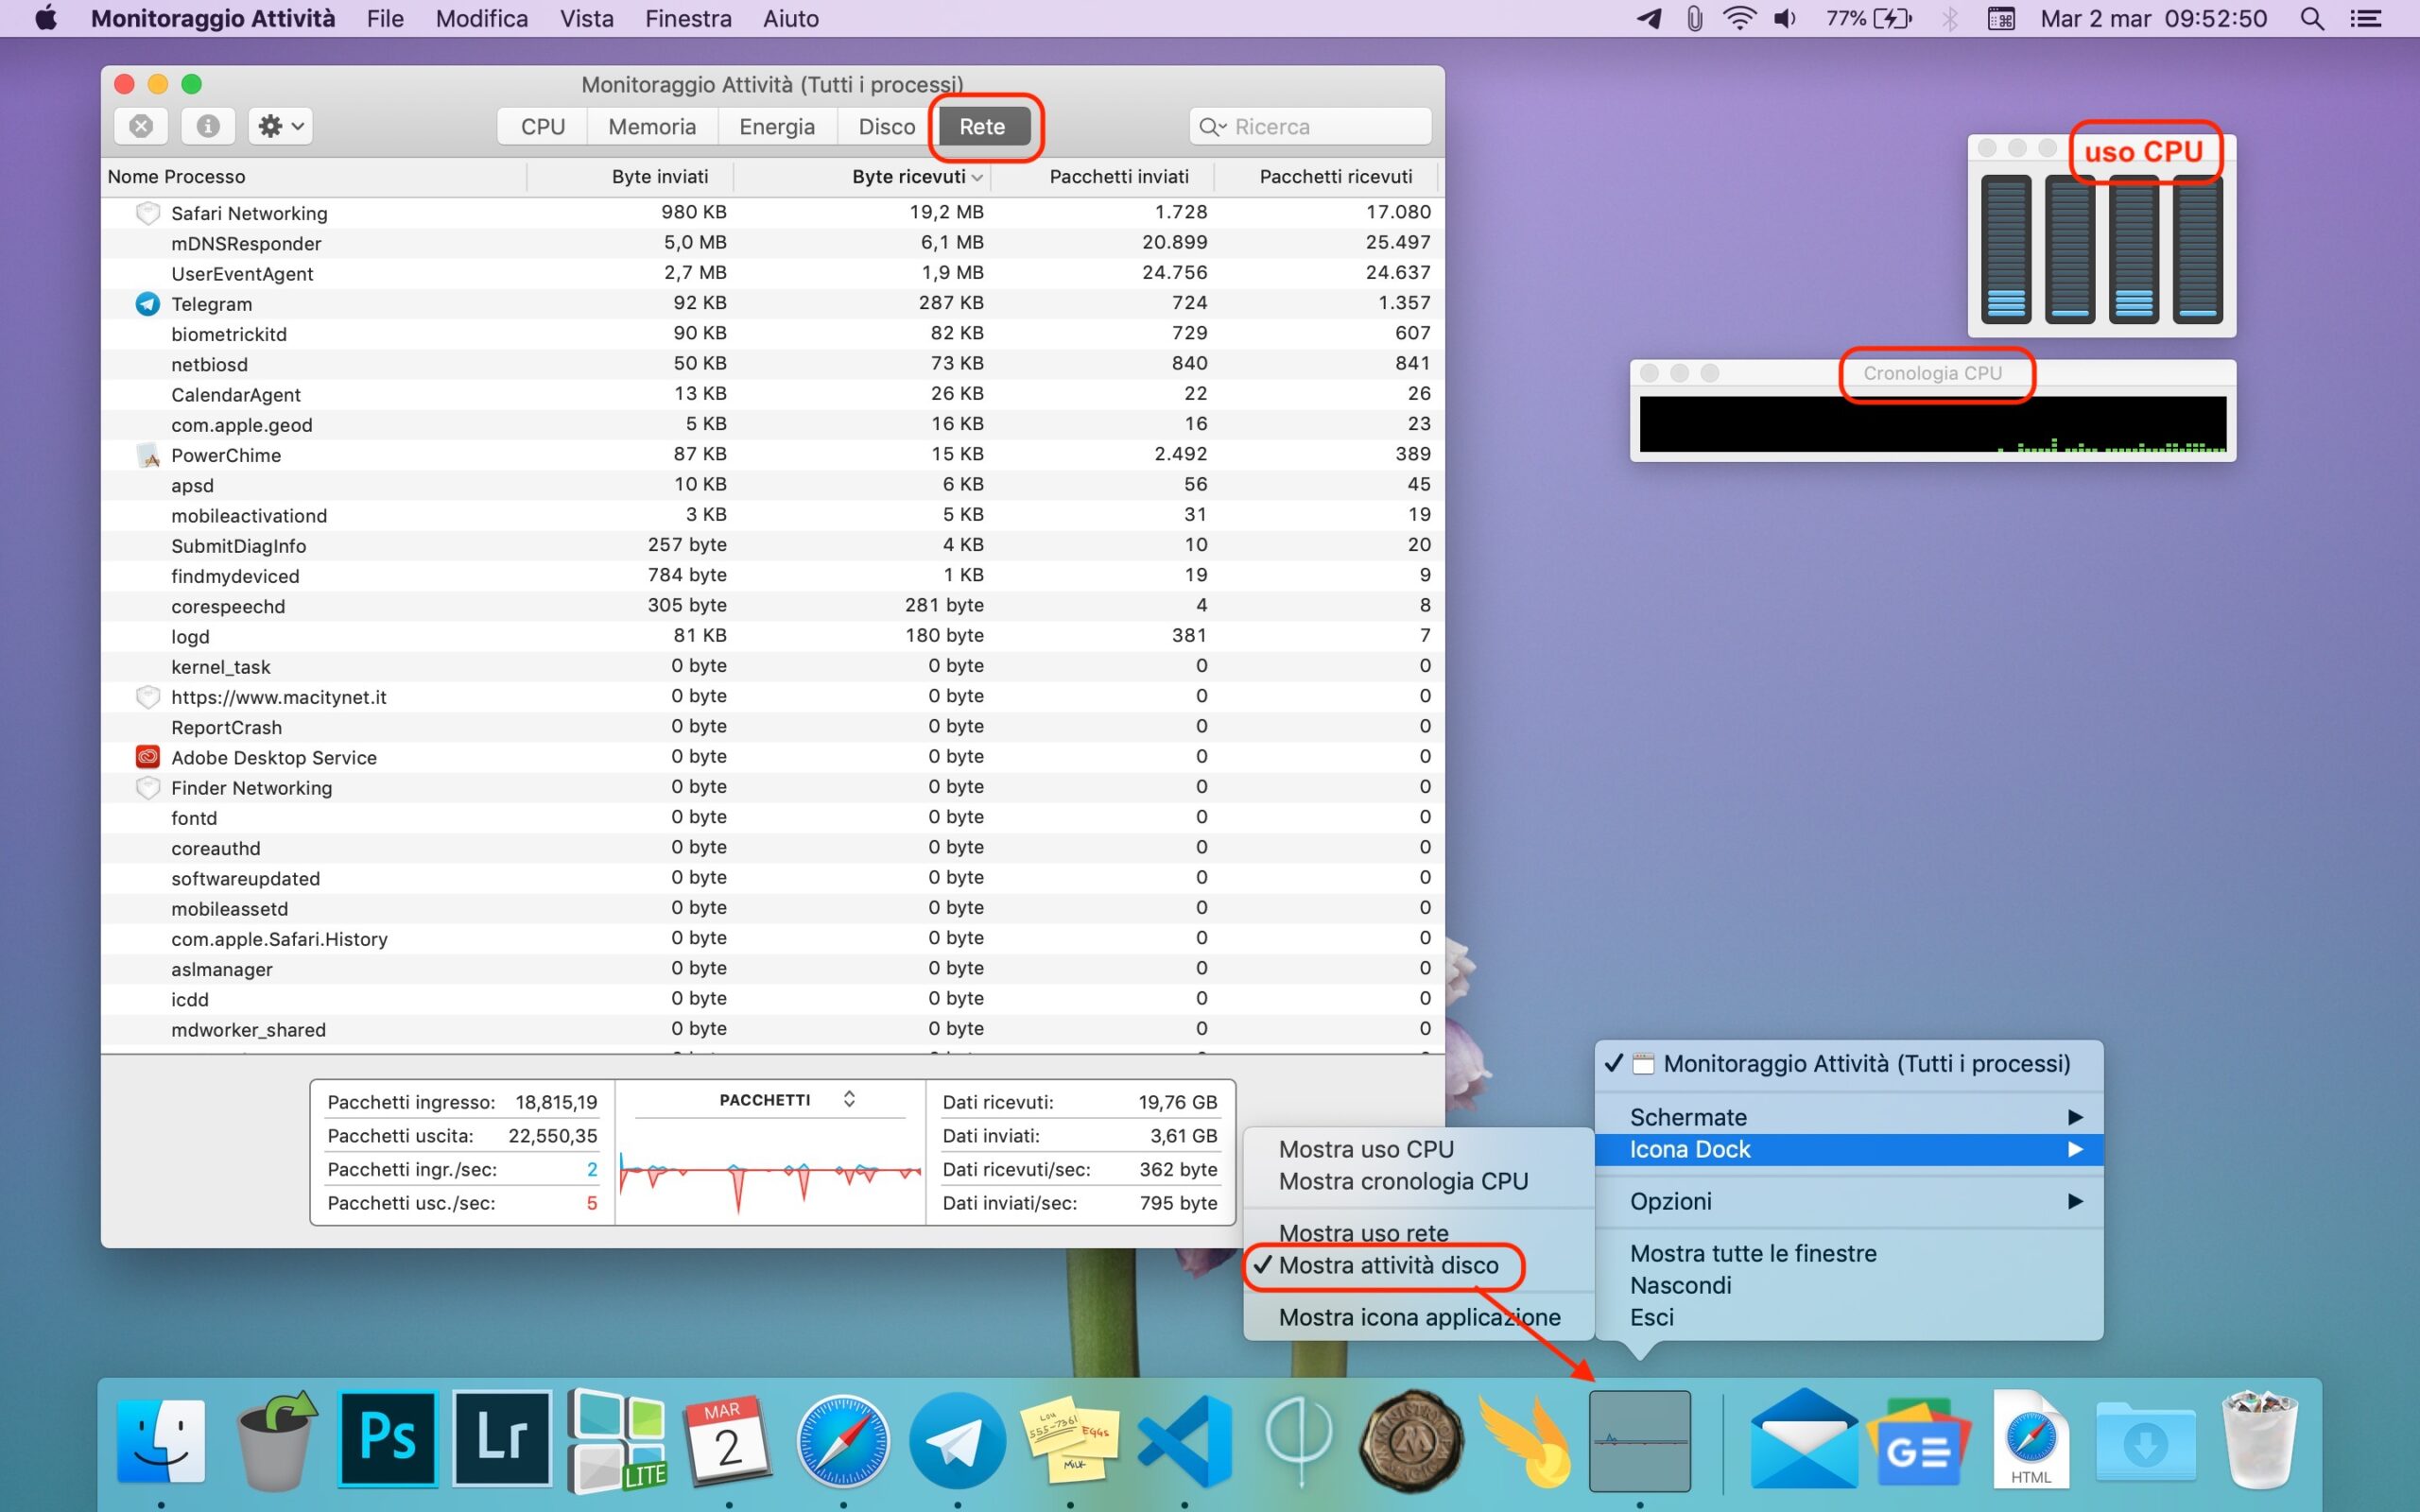This screenshot has height=1512, width=2420.
Task: Click the stop process X toolbar icon
Action: point(141,126)
